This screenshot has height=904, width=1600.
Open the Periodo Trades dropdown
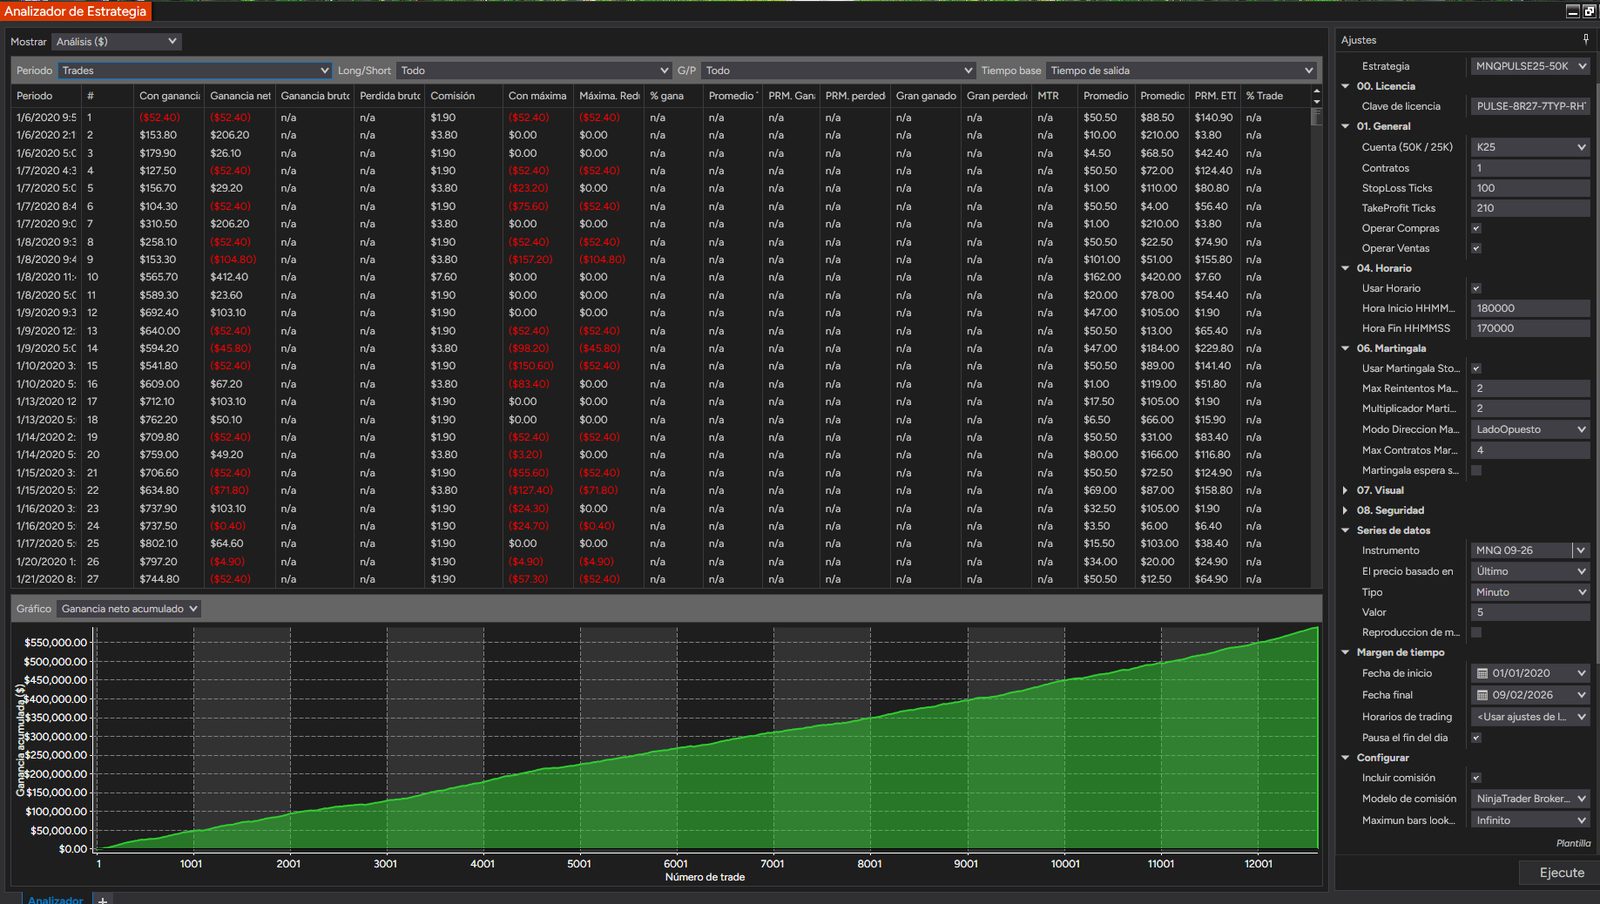click(194, 70)
